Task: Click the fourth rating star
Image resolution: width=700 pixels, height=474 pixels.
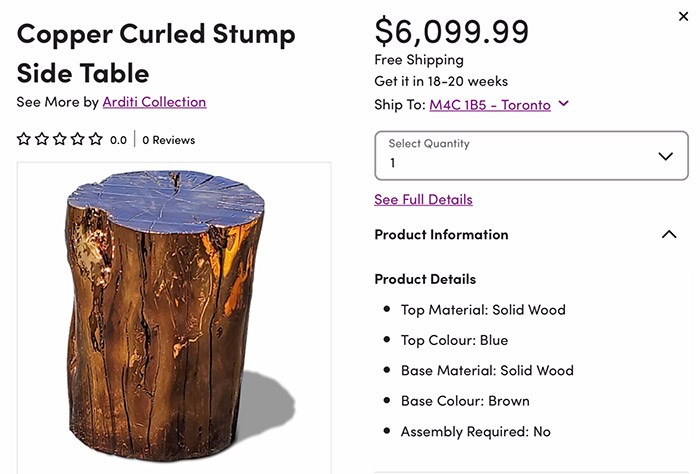Action: pos(78,140)
